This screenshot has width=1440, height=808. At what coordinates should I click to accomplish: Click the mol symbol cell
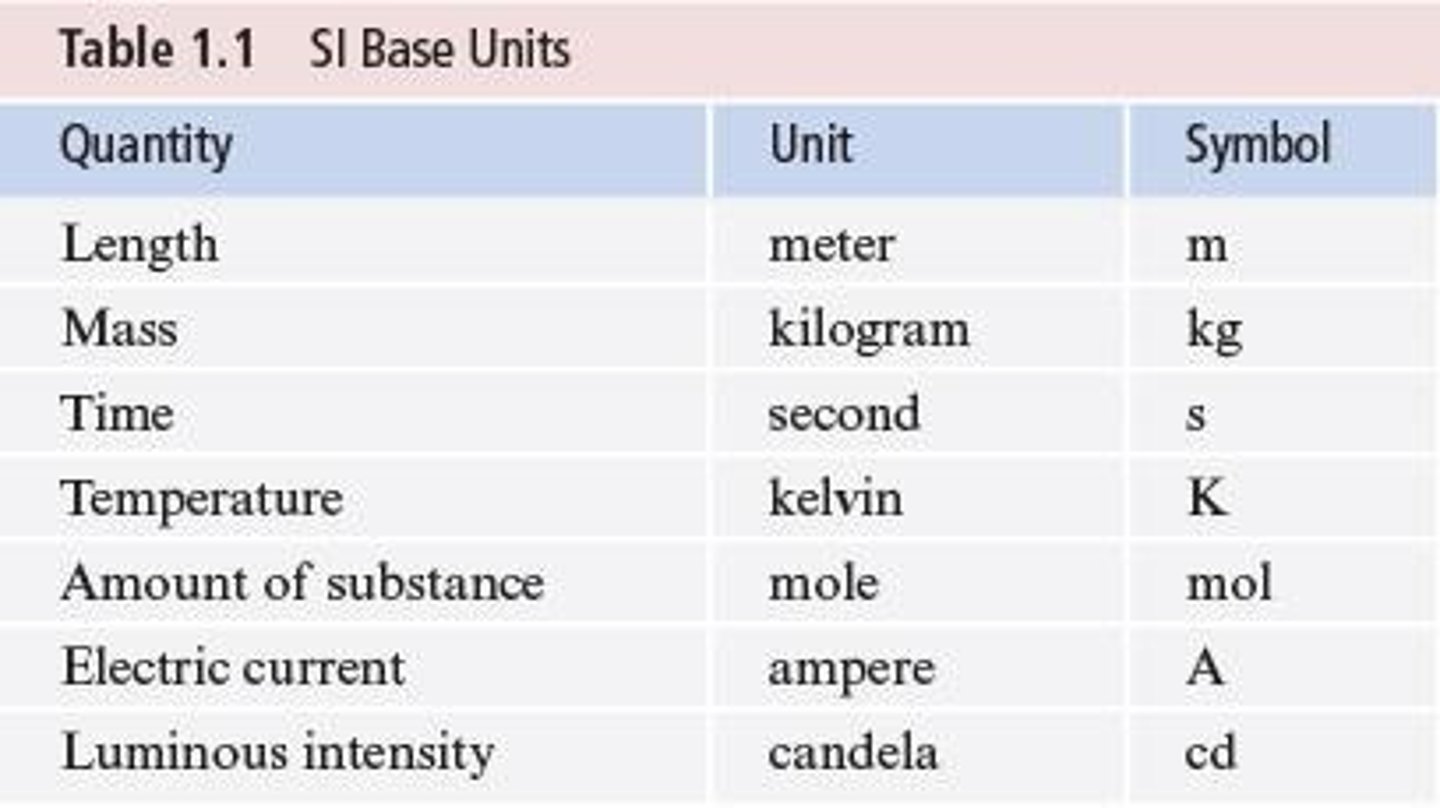[1229, 582]
